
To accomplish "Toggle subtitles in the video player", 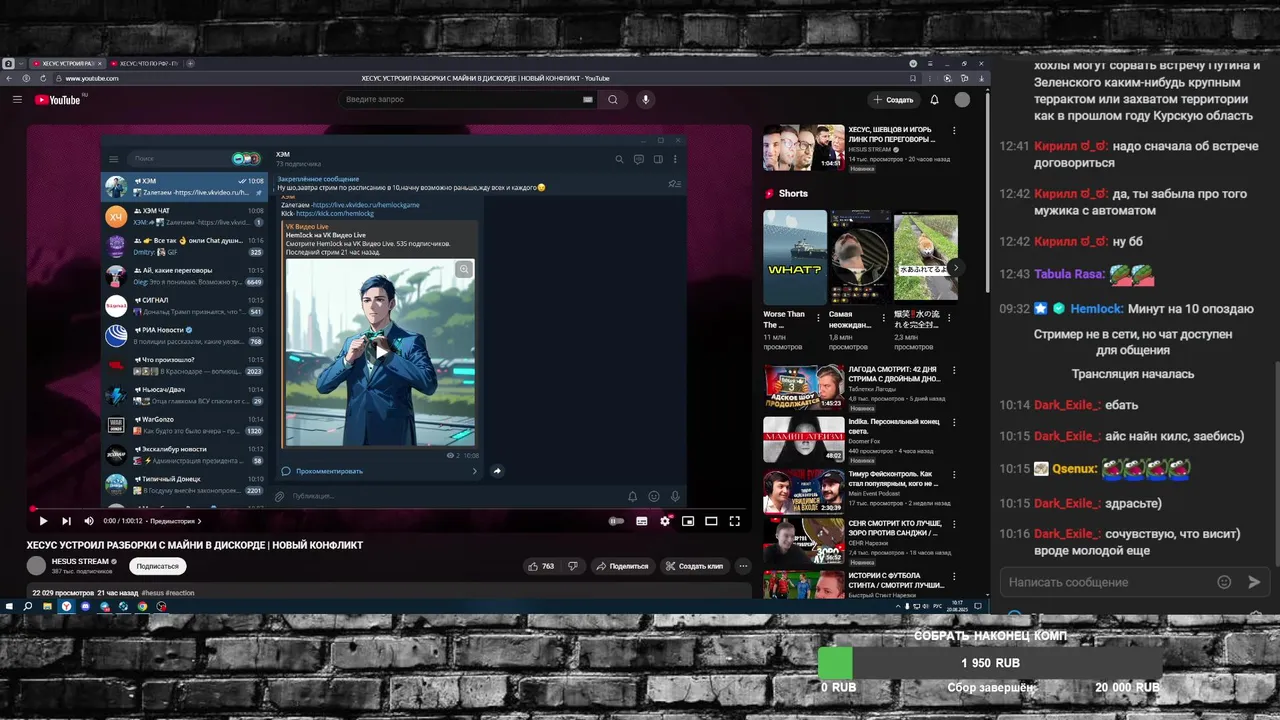I will [642, 521].
